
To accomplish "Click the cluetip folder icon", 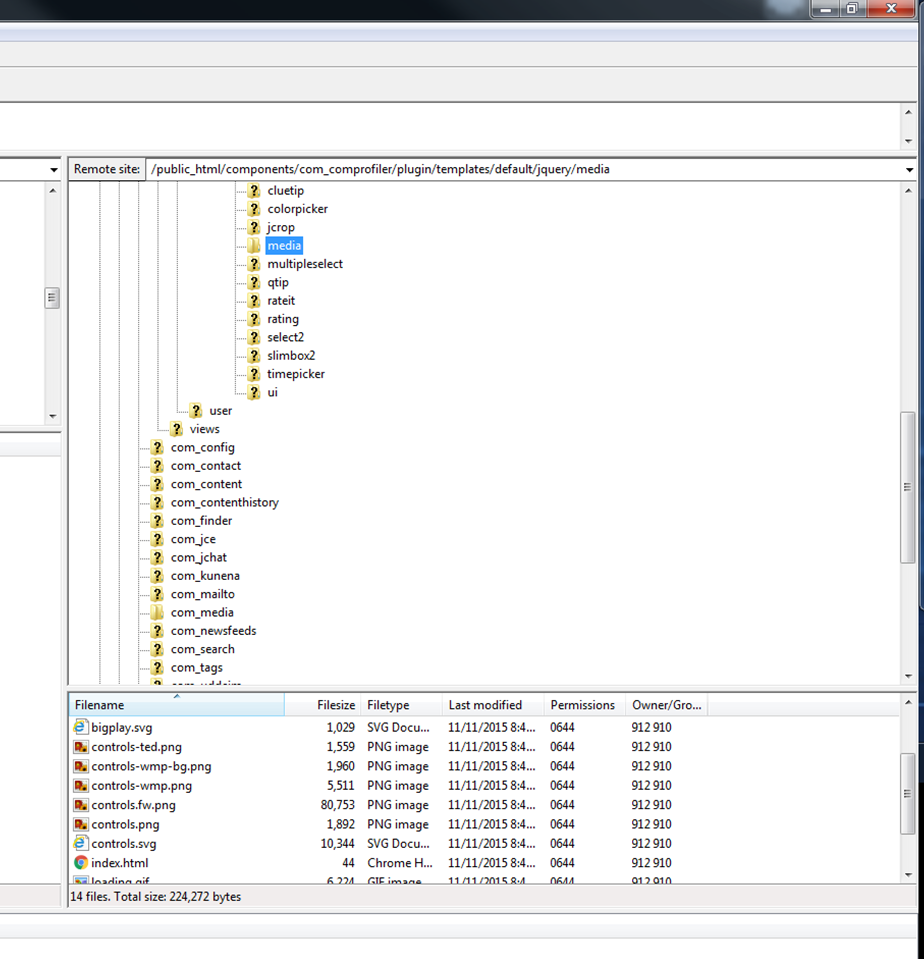I will coord(254,191).
